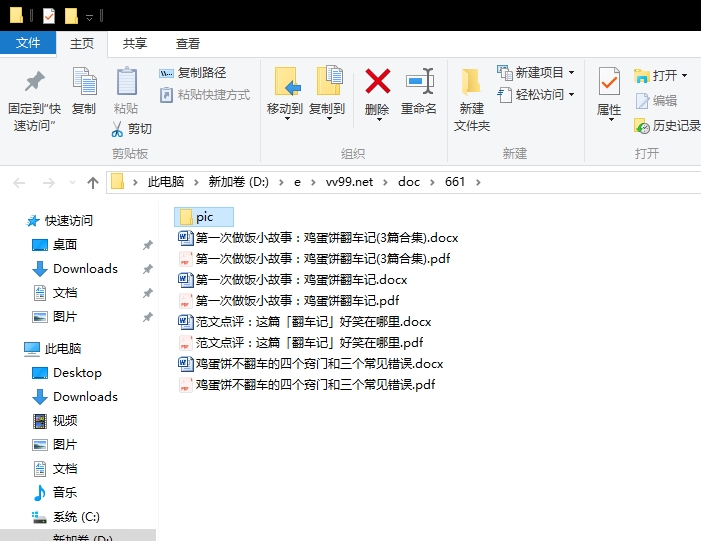Switch to View (查看) tab
This screenshot has height=541, width=701.
[187, 44]
